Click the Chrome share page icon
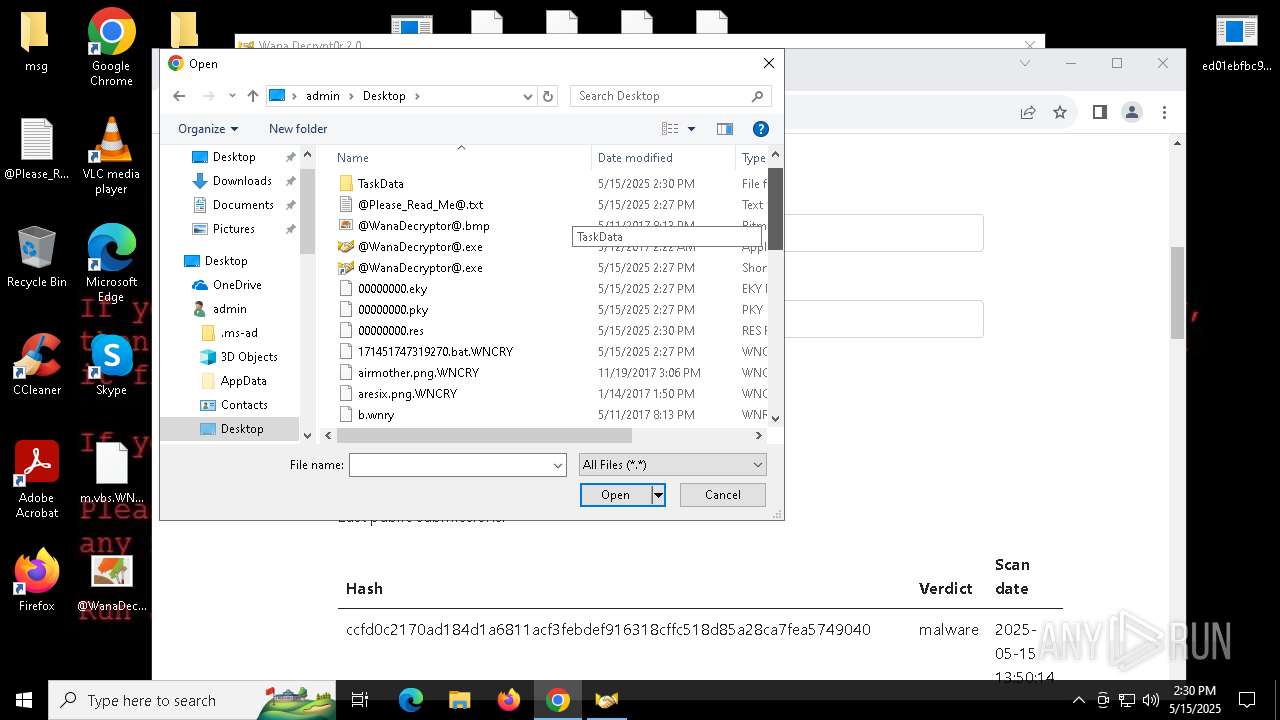The height and width of the screenshot is (720, 1280). [1028, 113]
